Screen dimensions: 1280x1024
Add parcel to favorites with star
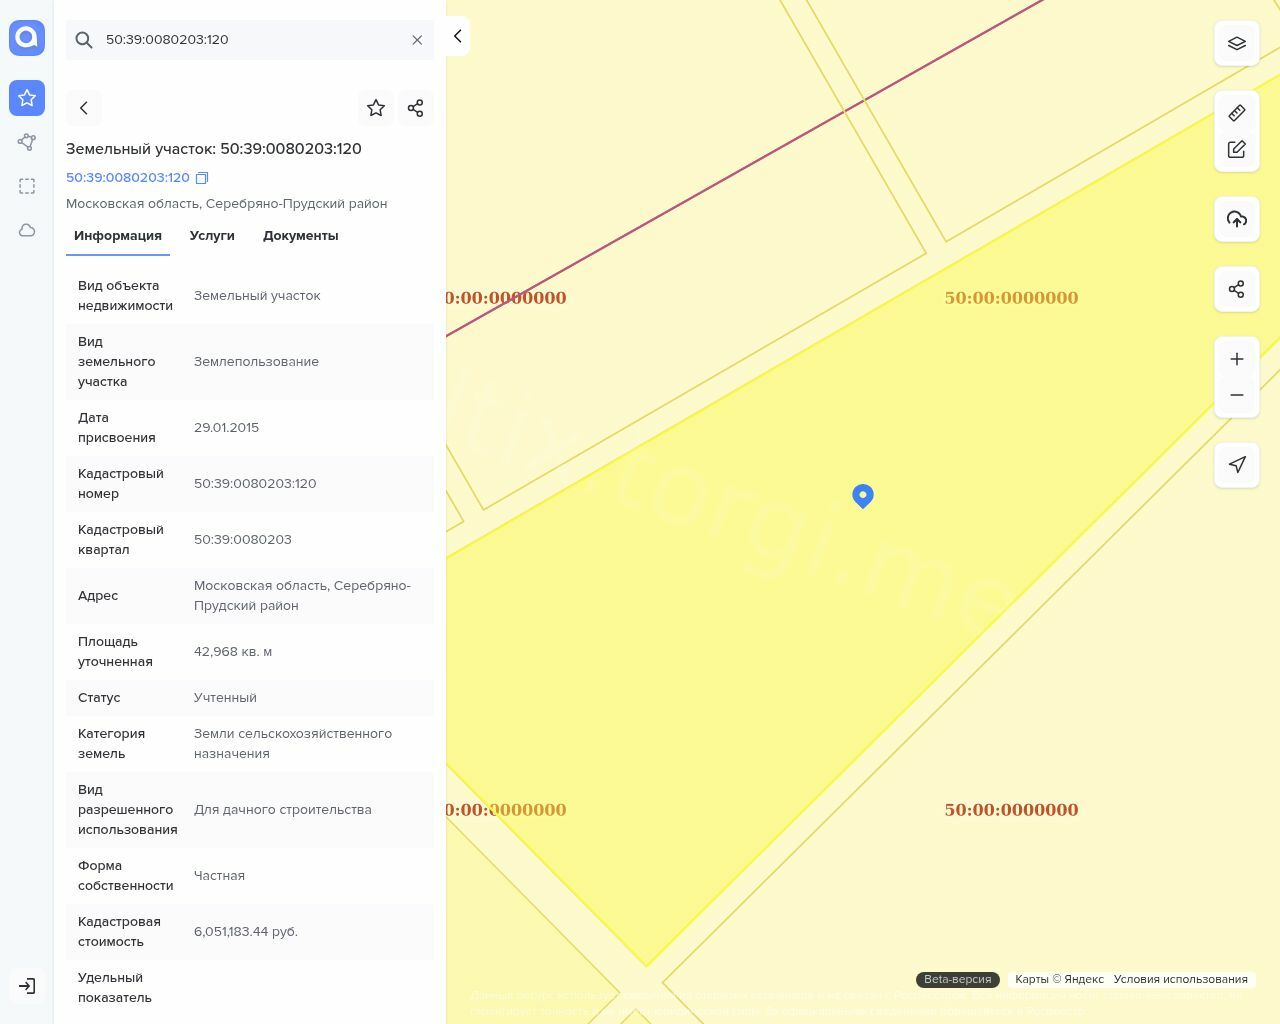tap(376, 108)
